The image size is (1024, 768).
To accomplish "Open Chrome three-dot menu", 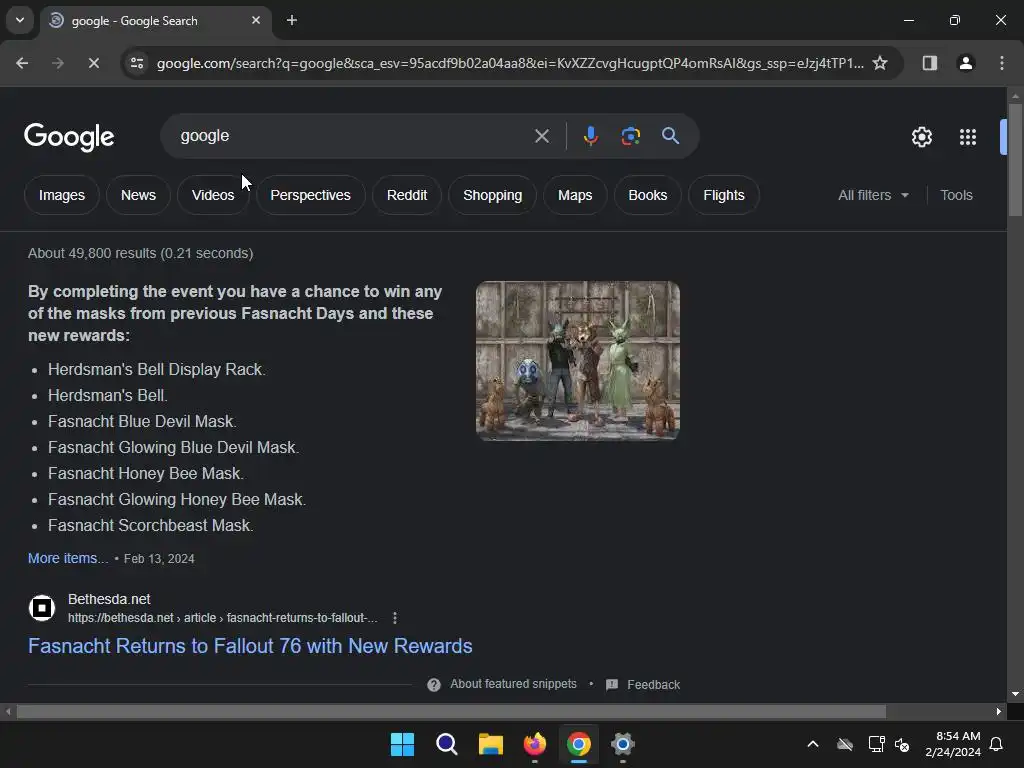I will point(1001,63).
